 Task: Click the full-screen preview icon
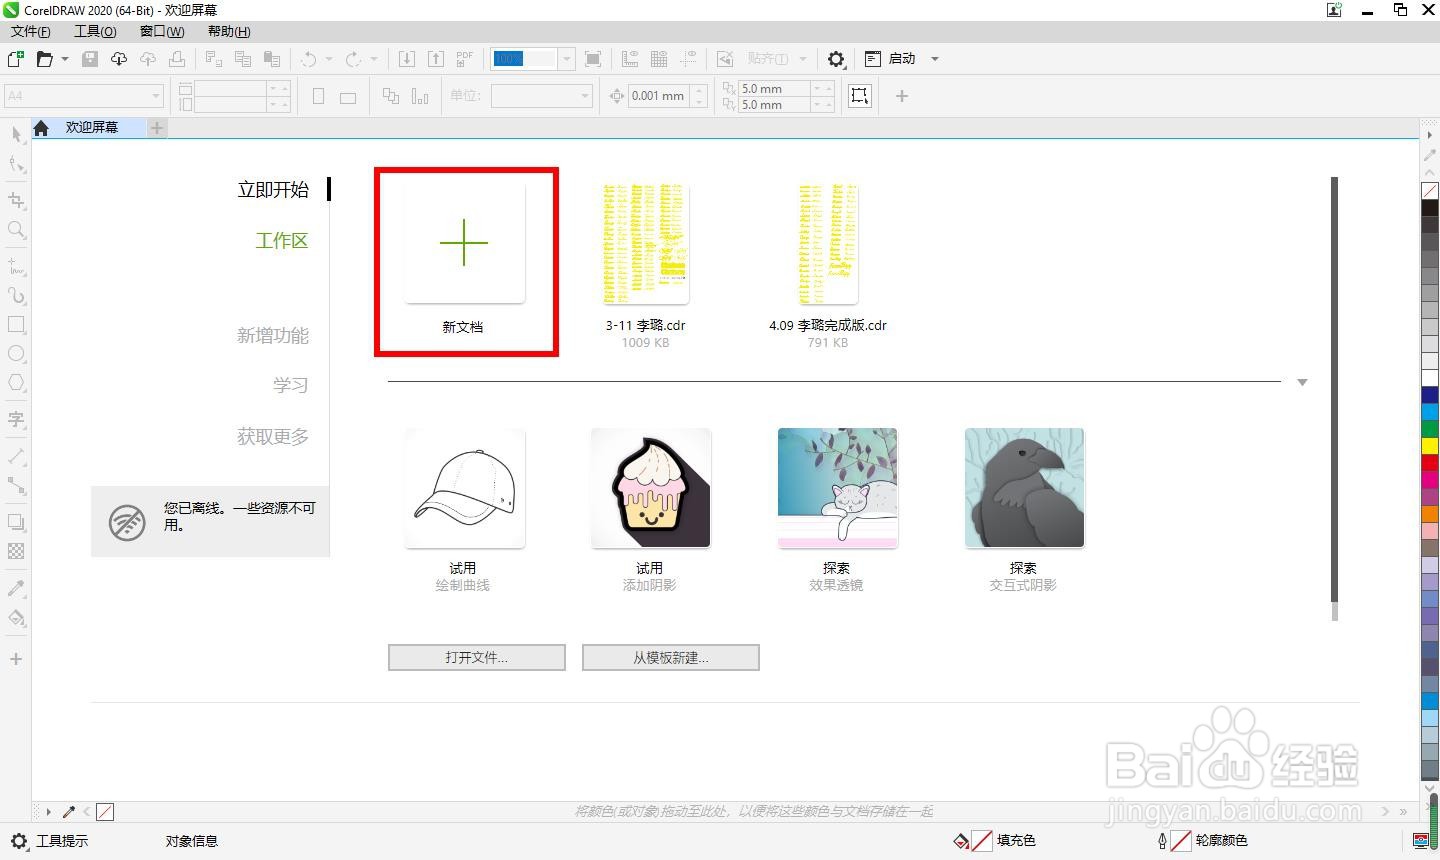(593, 59)
